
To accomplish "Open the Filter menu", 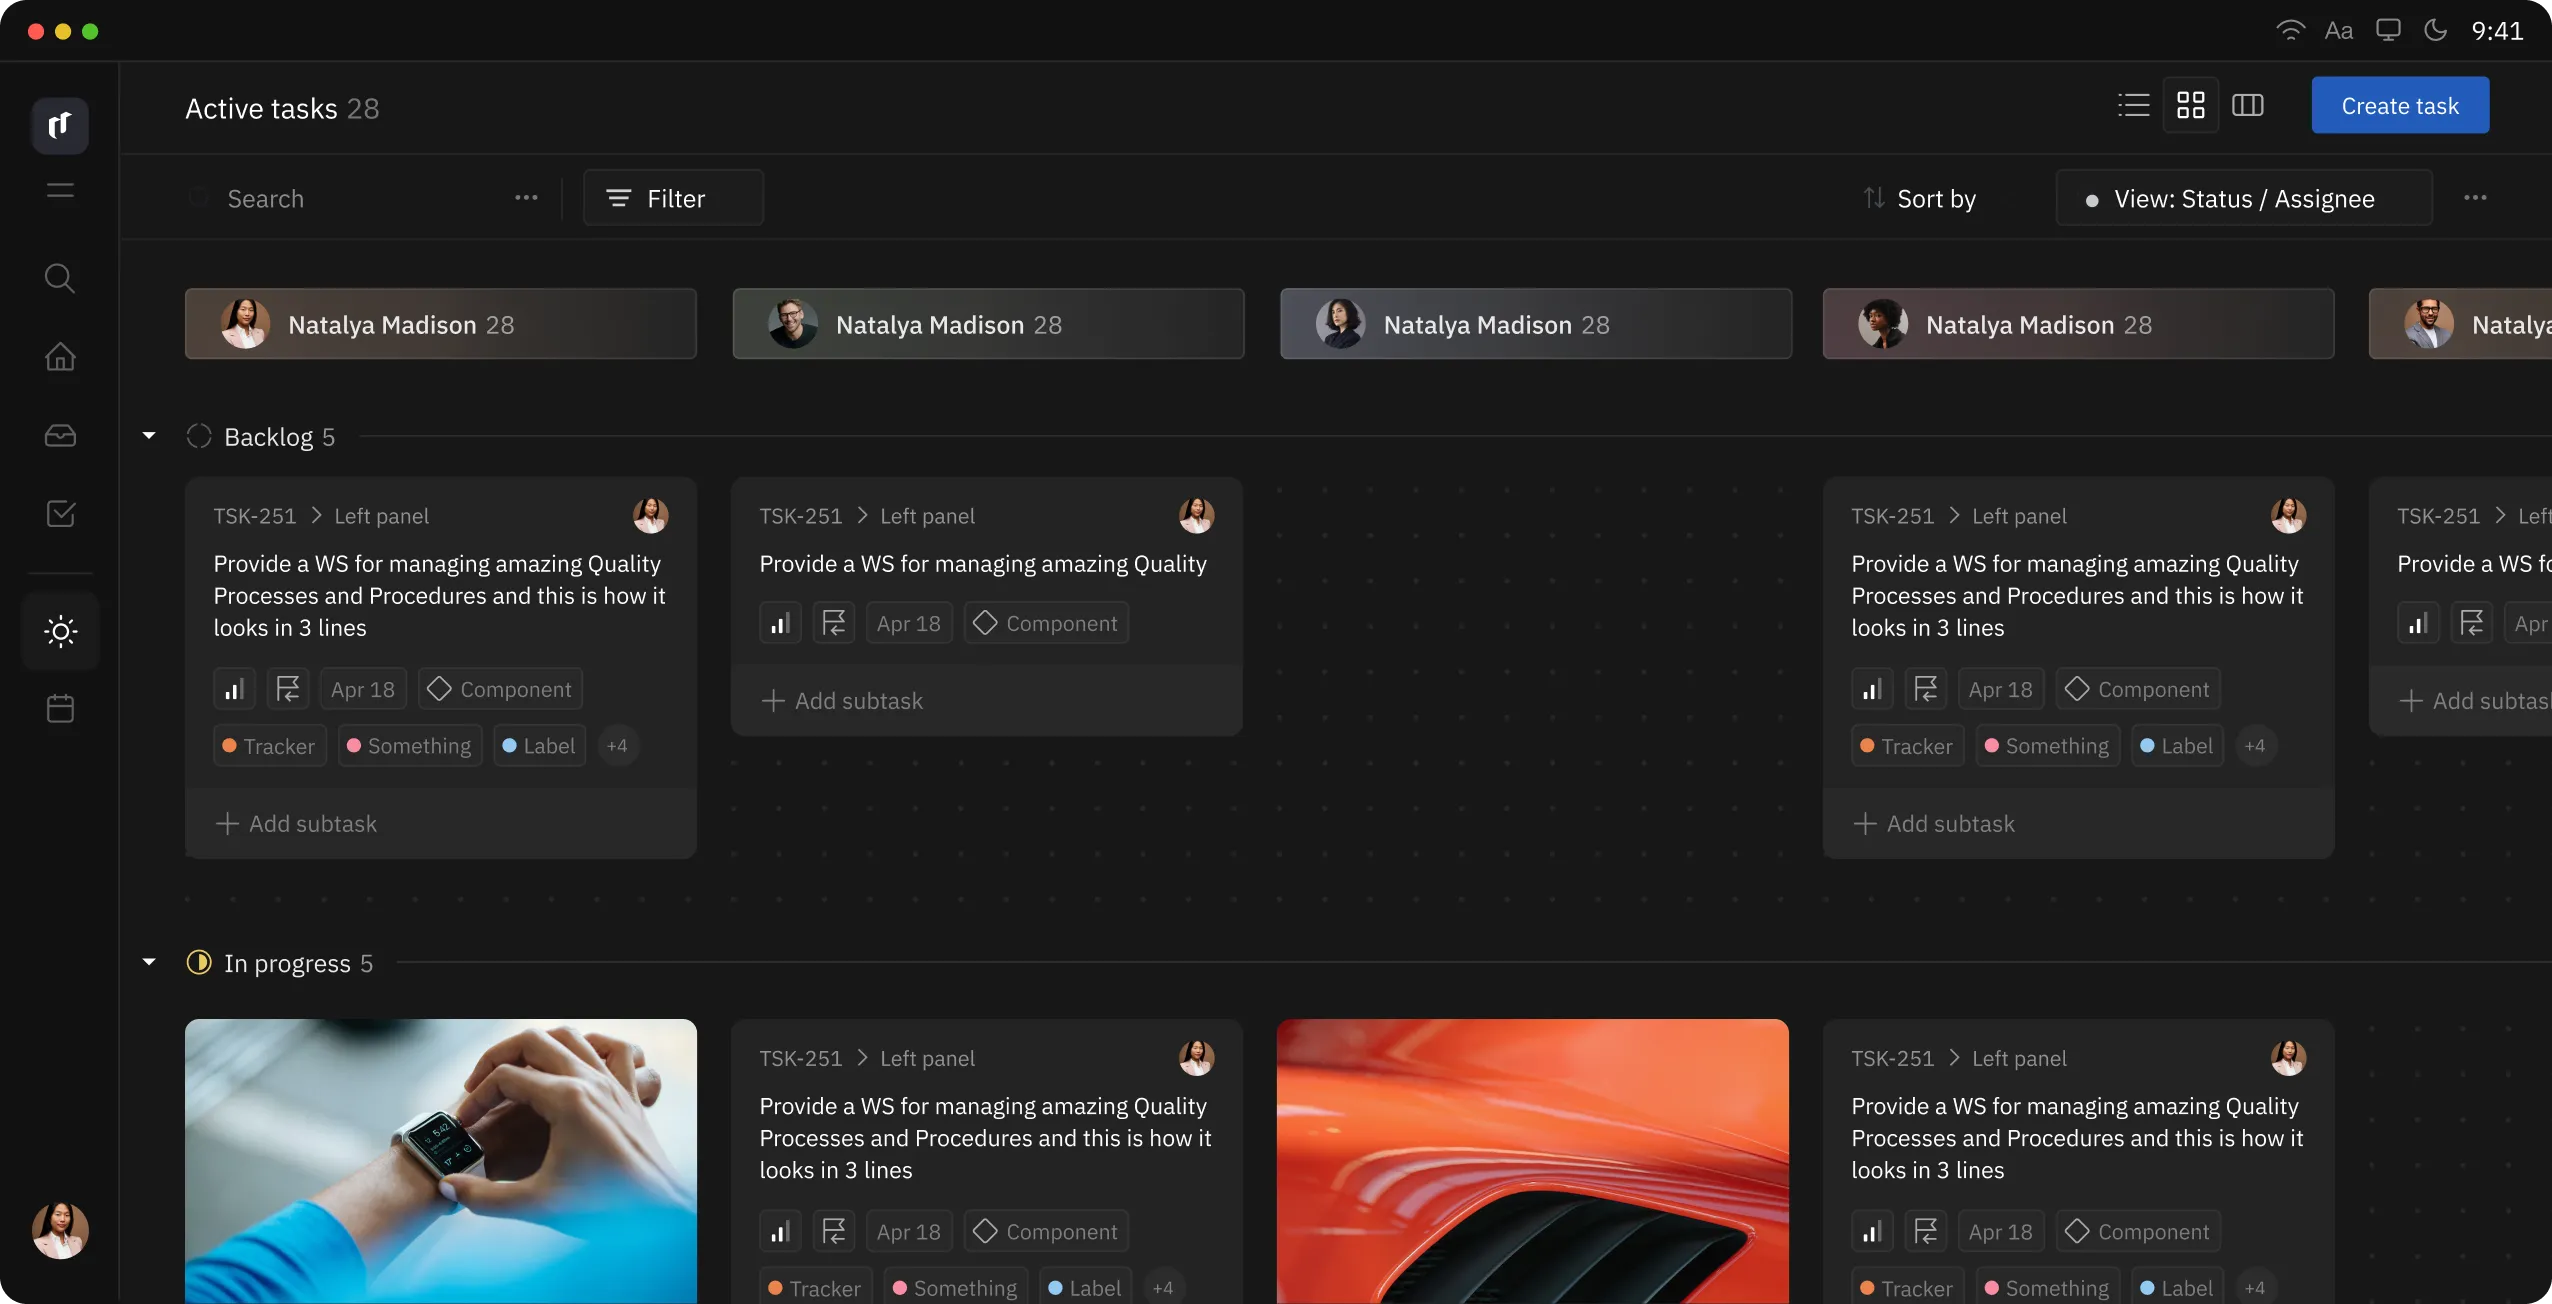I will (x=673, y=199).
